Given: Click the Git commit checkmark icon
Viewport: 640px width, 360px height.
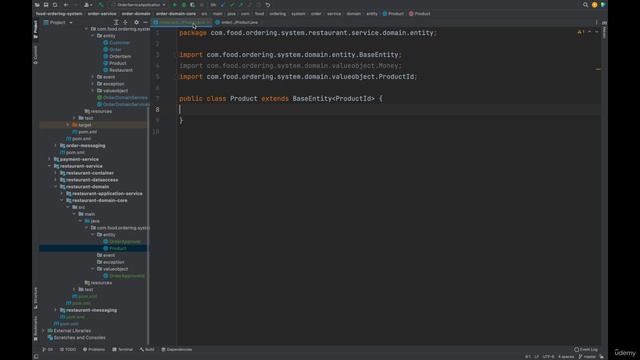Looking at the screenshot, I should (232, 5).
